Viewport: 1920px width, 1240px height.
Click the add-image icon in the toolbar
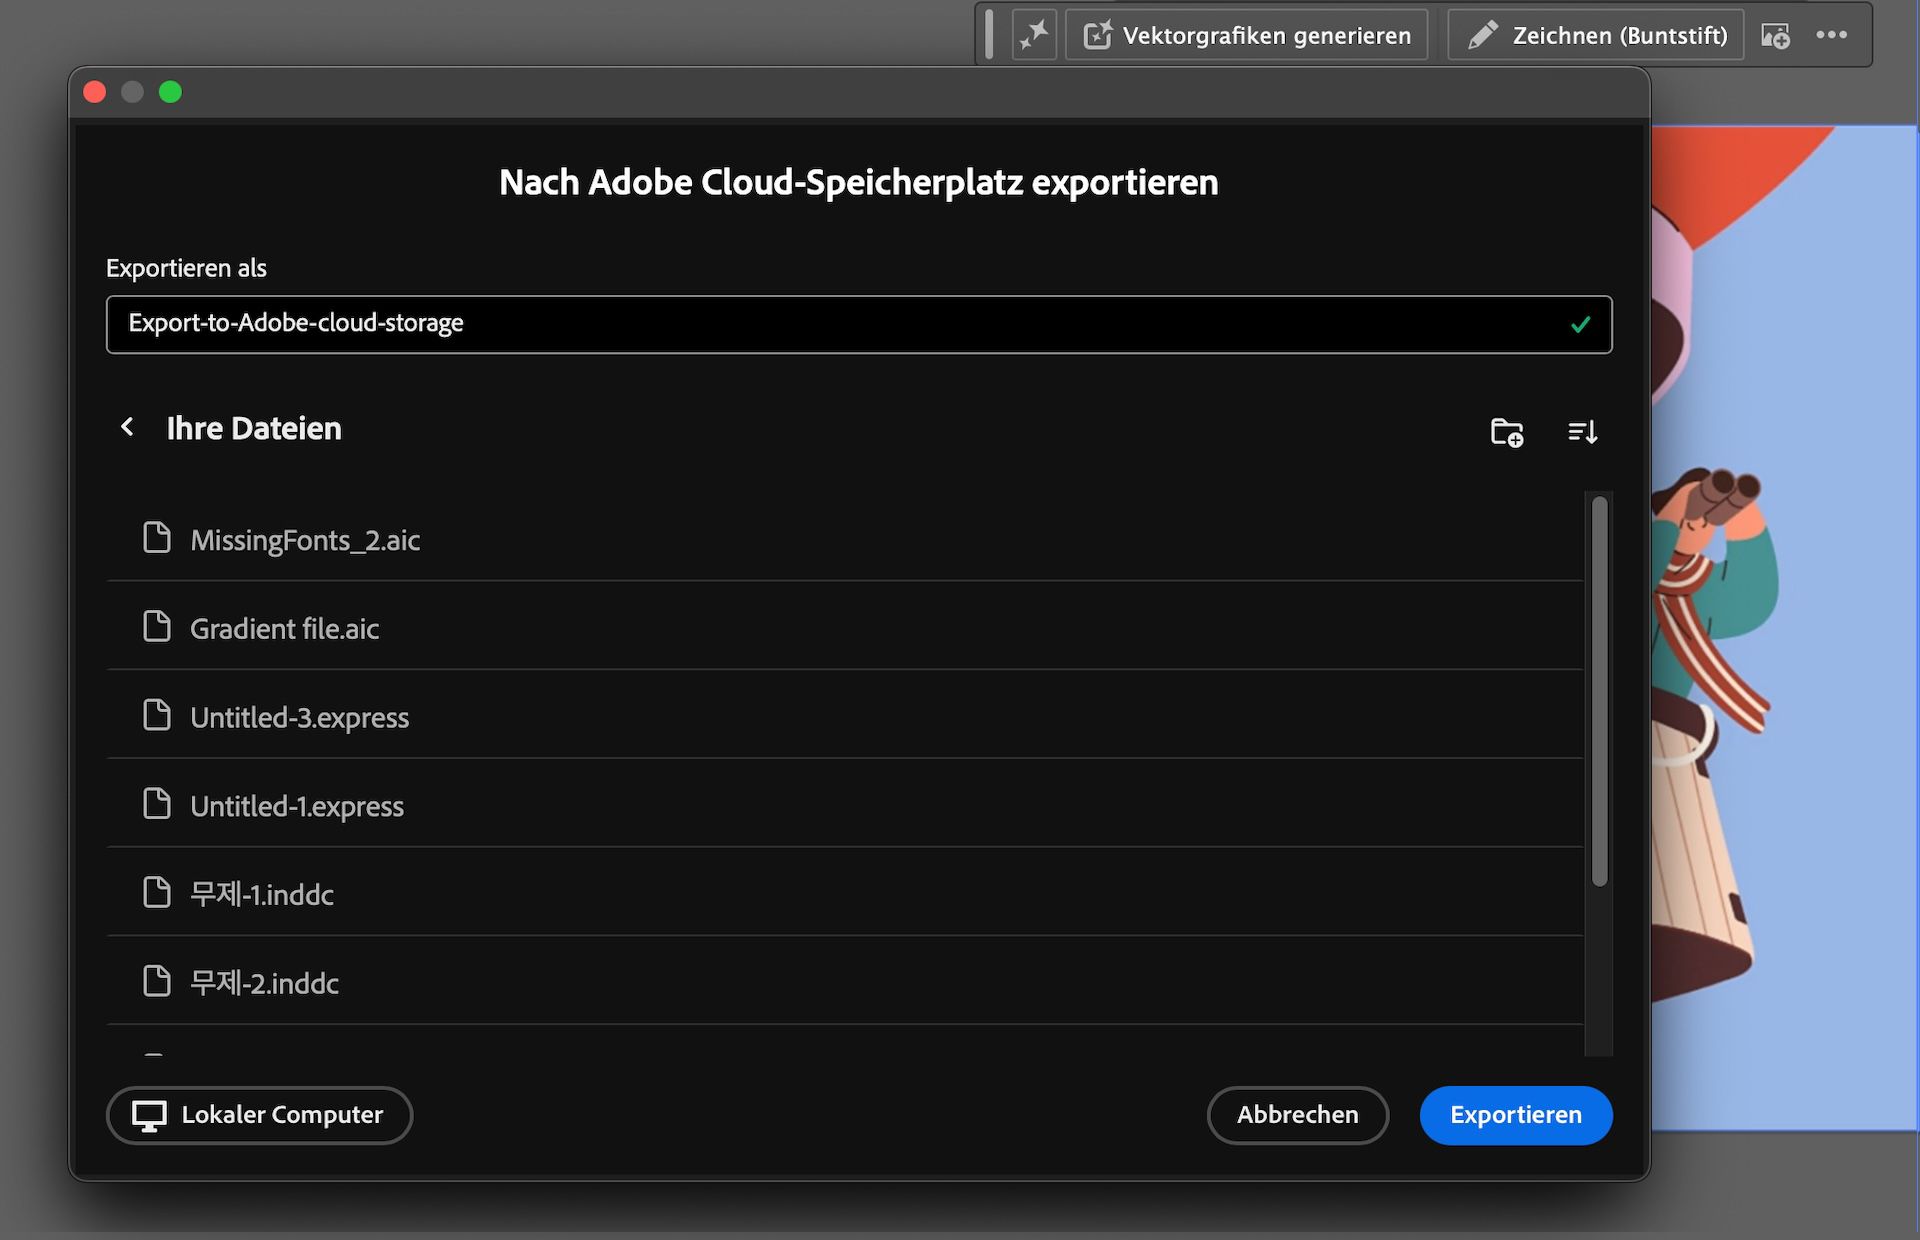1777,35
